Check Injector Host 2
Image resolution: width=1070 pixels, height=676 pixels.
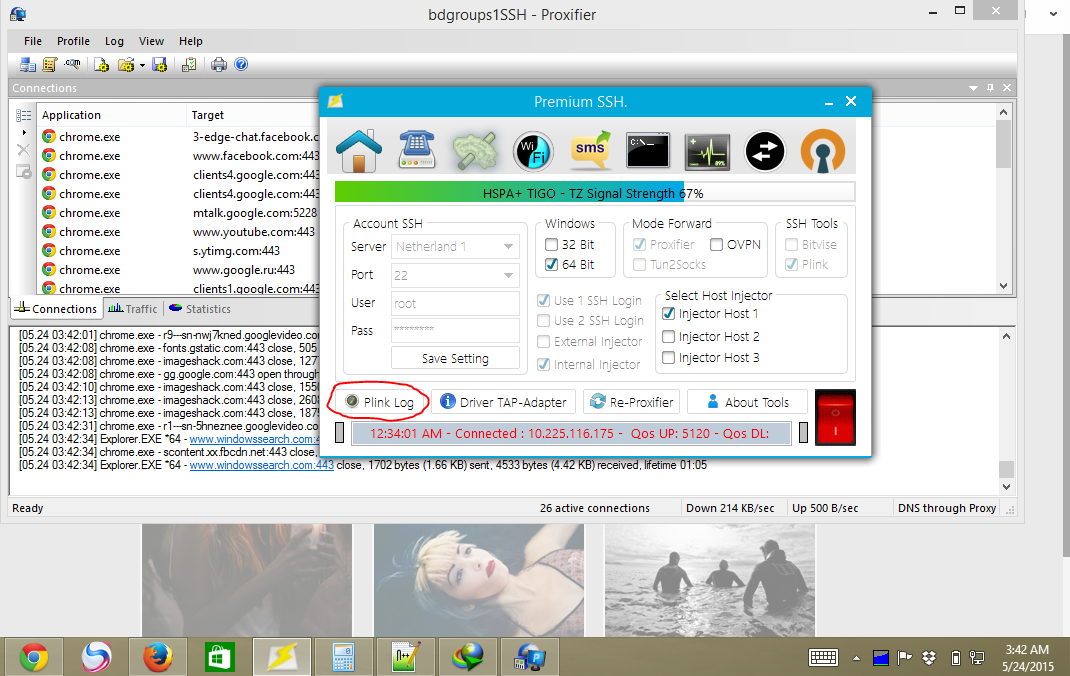pyautogui.click(x=669, y=336)
